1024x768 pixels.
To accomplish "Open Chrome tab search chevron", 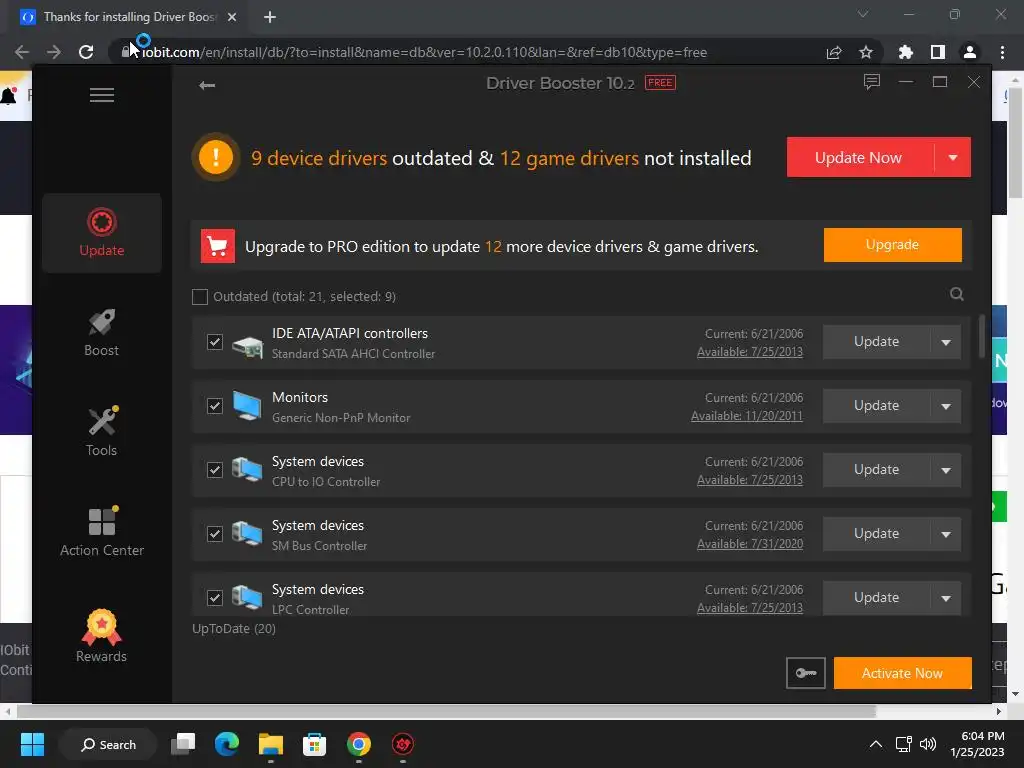I will pyautogui.click(x=863, y=14).
